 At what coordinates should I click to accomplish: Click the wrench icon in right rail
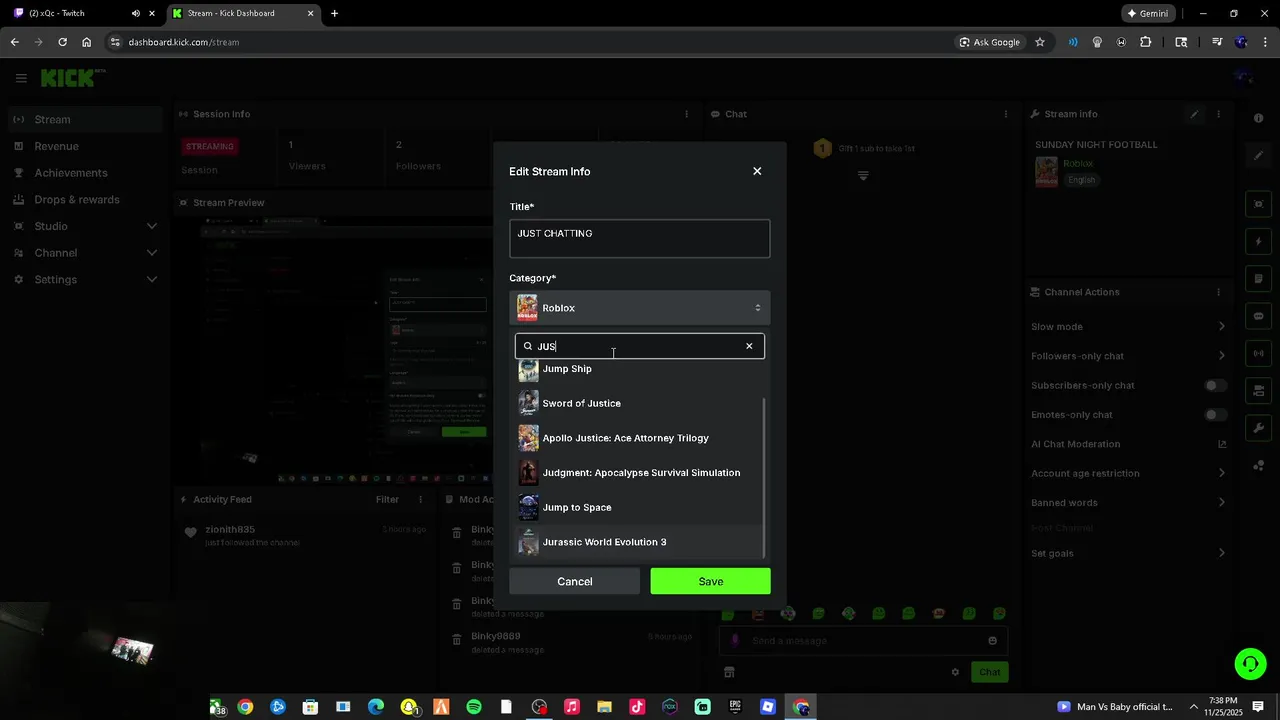pyautogui.click(x=1259, y=428)
